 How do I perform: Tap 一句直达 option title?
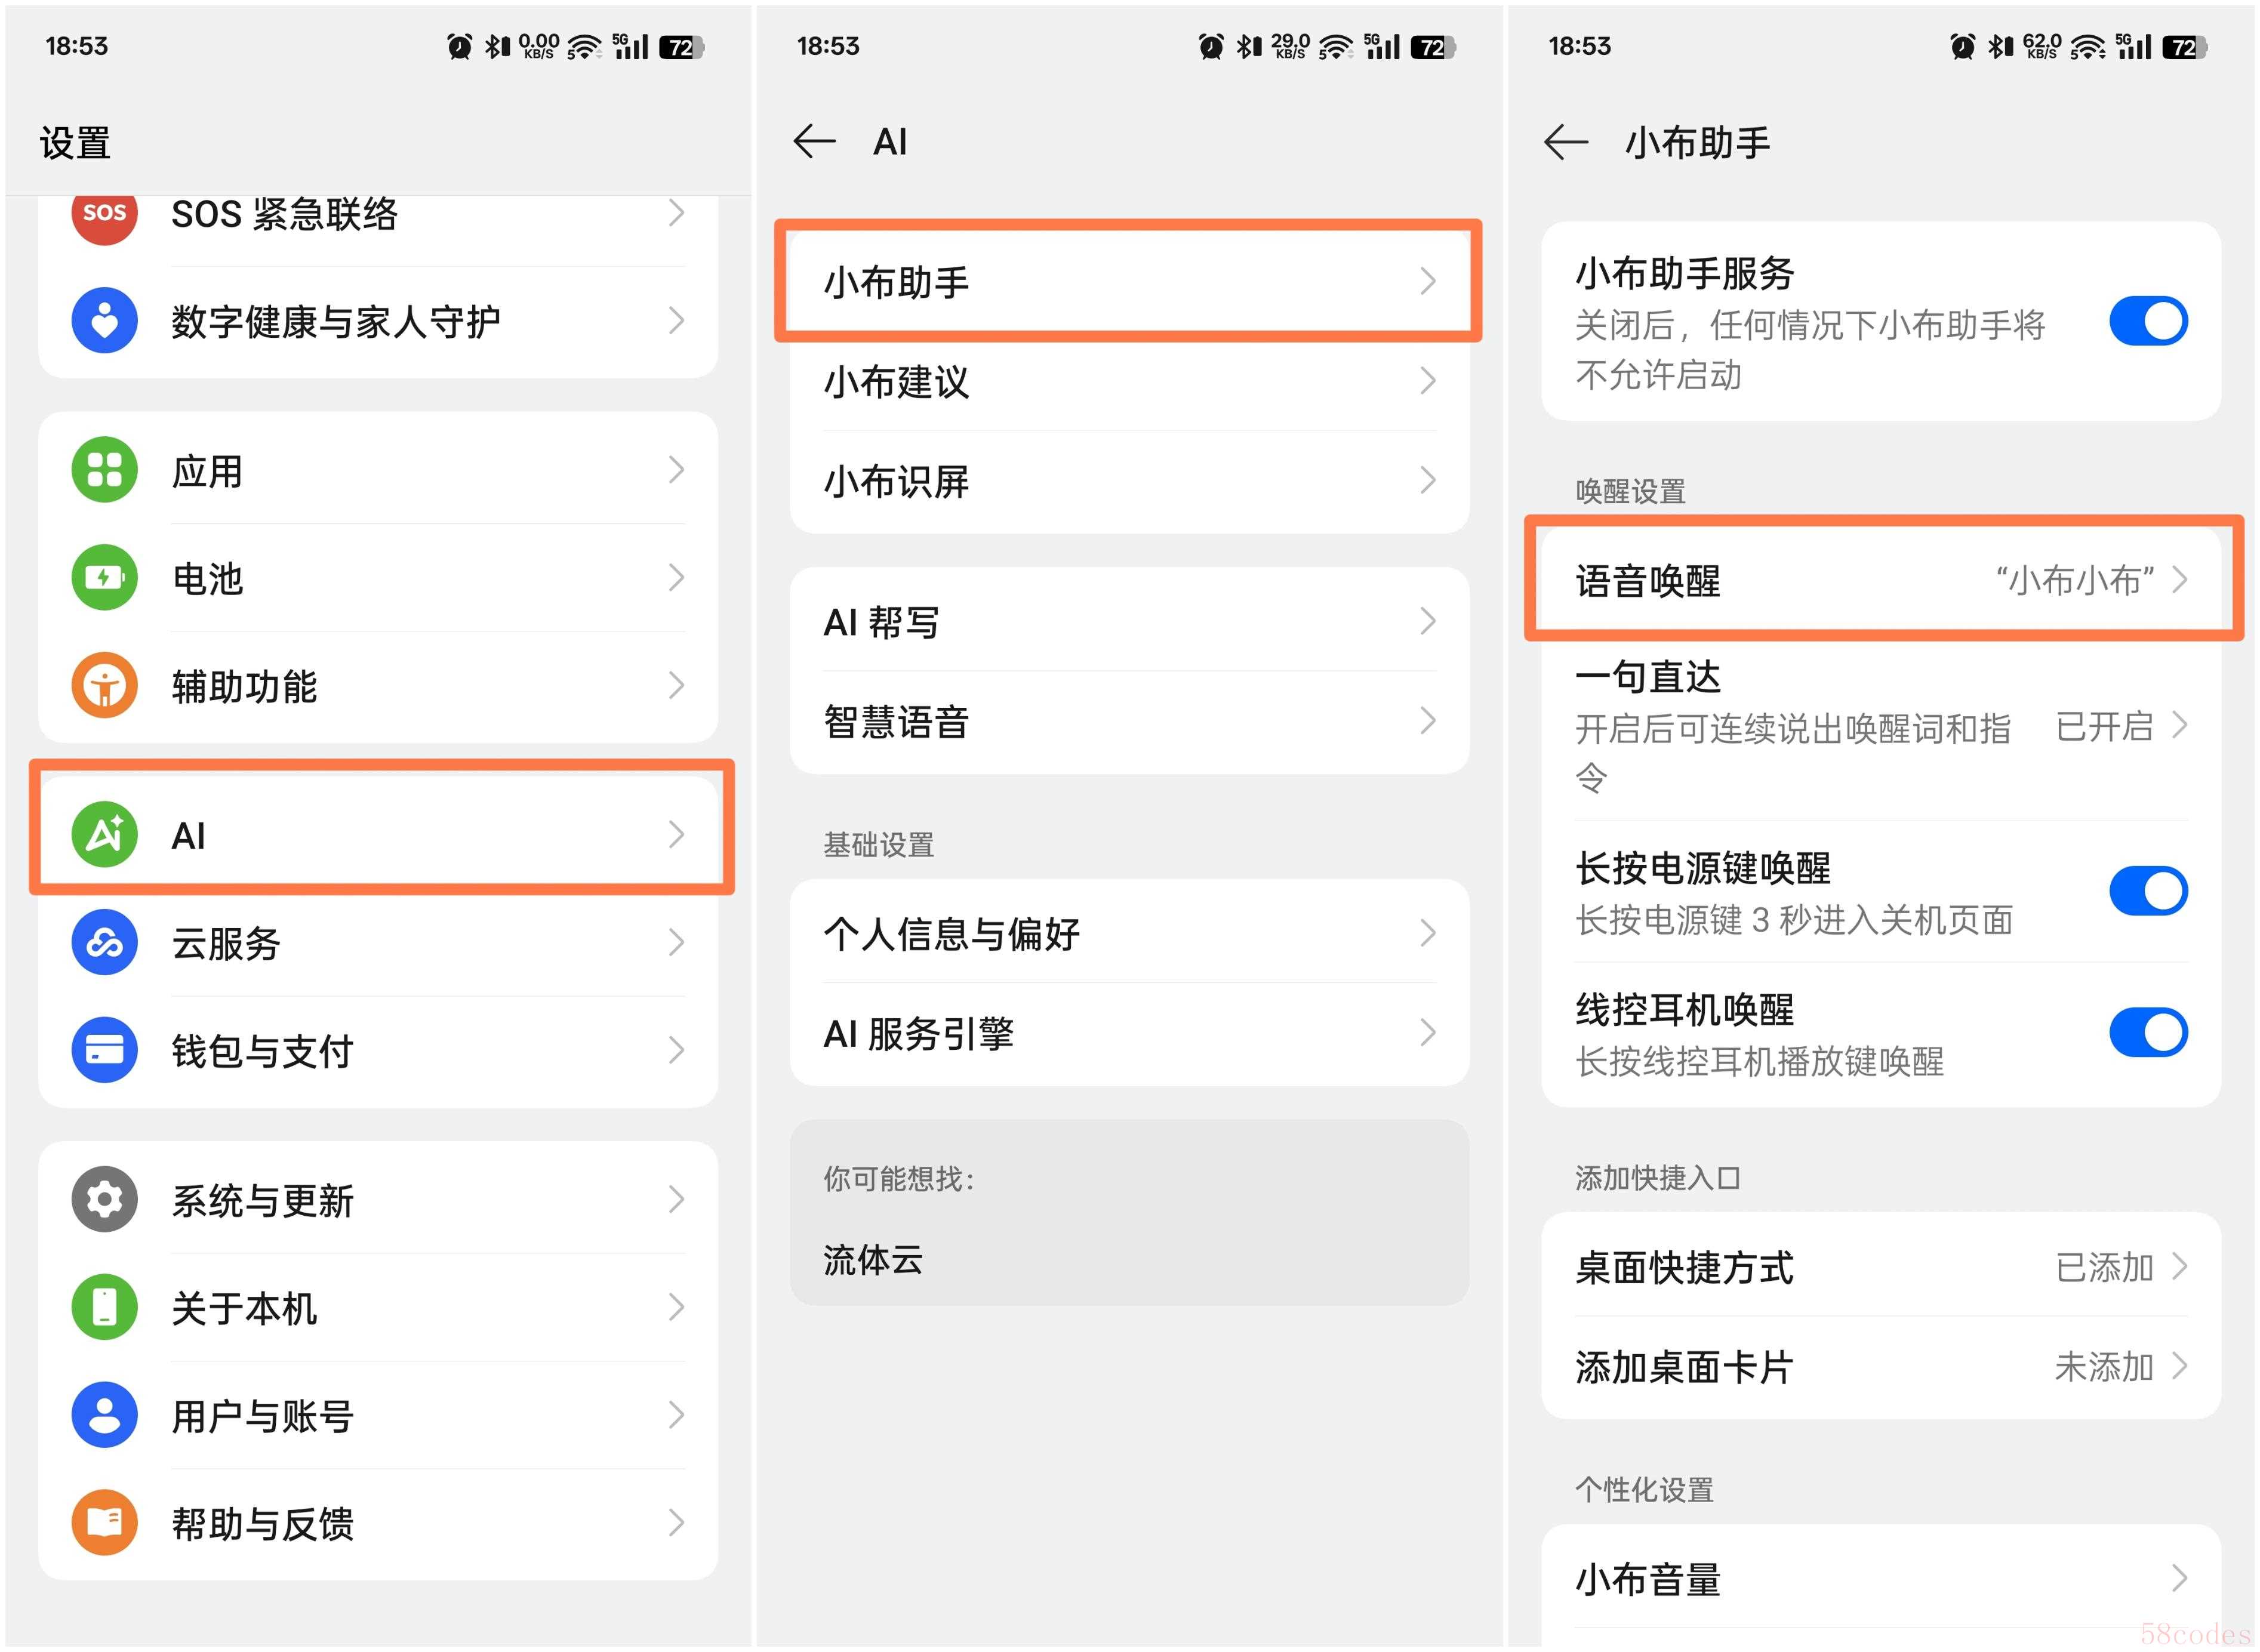point(1648,677)
